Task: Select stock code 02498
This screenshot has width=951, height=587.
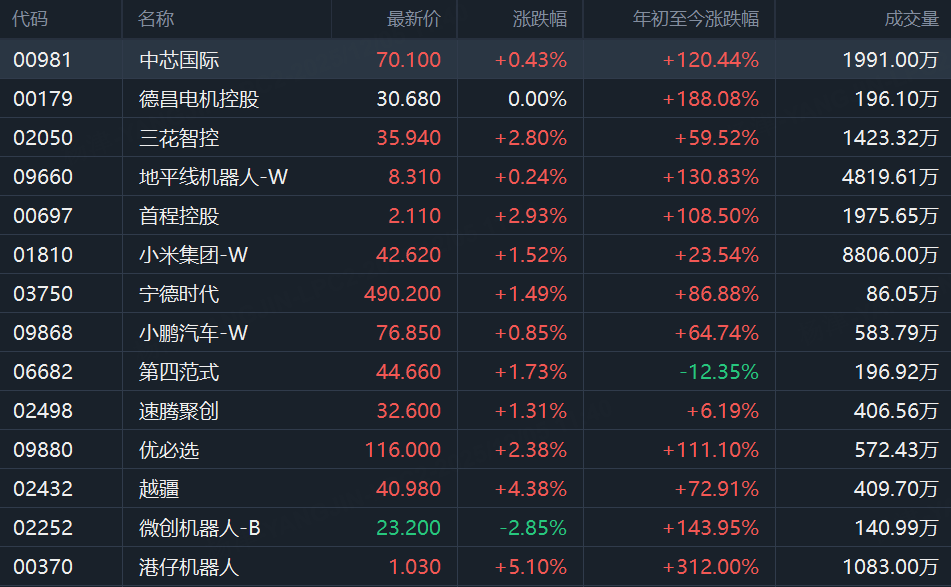Action: [43, 411]
